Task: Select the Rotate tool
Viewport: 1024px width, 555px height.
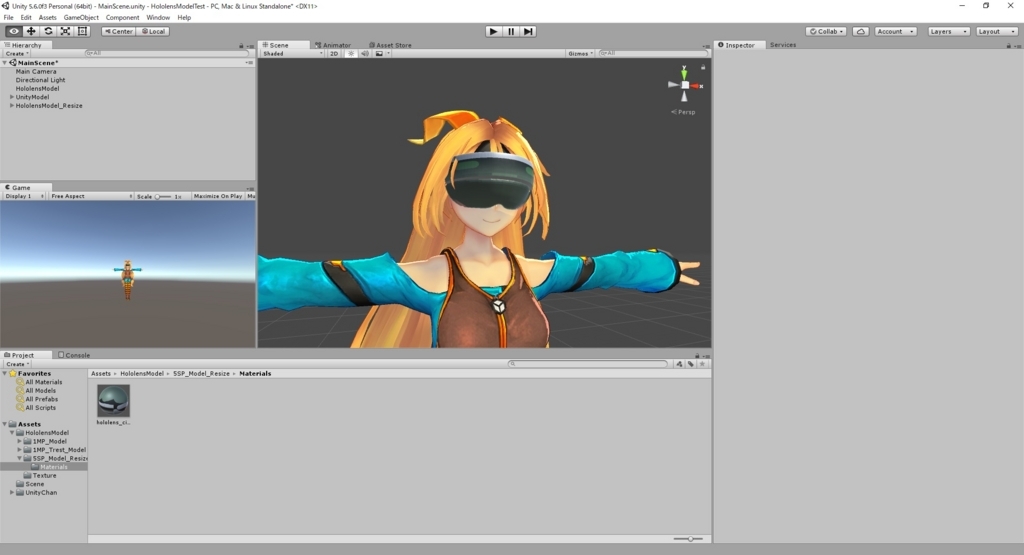Action: click(48, 31)
